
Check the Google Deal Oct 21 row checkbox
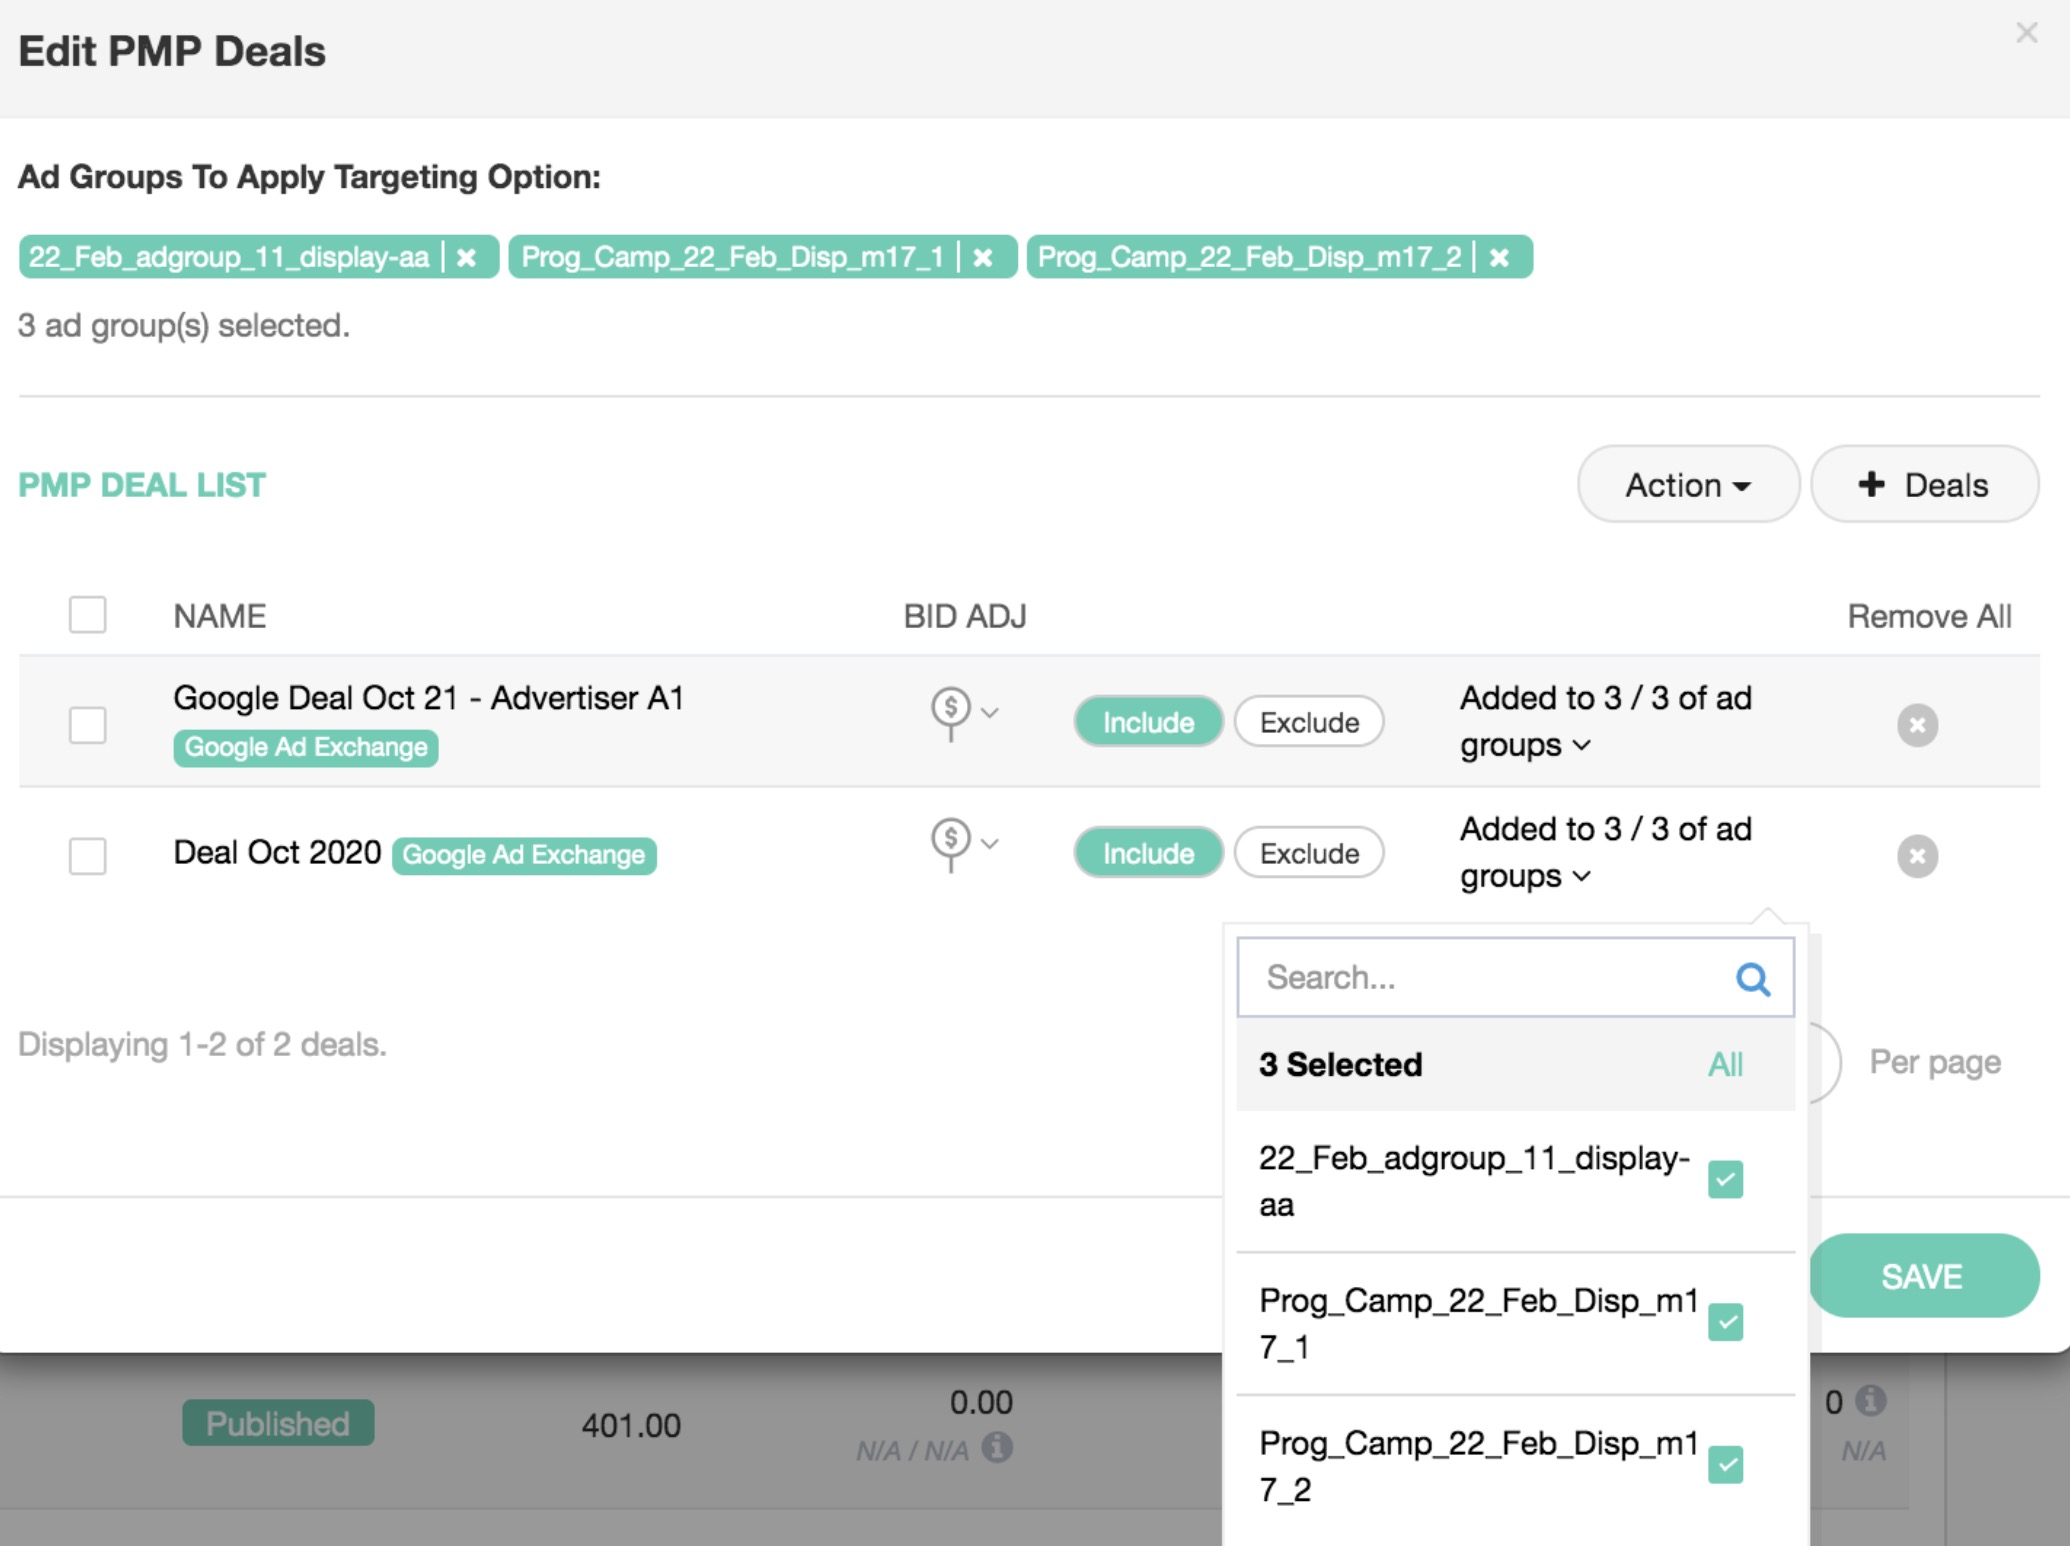click(88, 725)
